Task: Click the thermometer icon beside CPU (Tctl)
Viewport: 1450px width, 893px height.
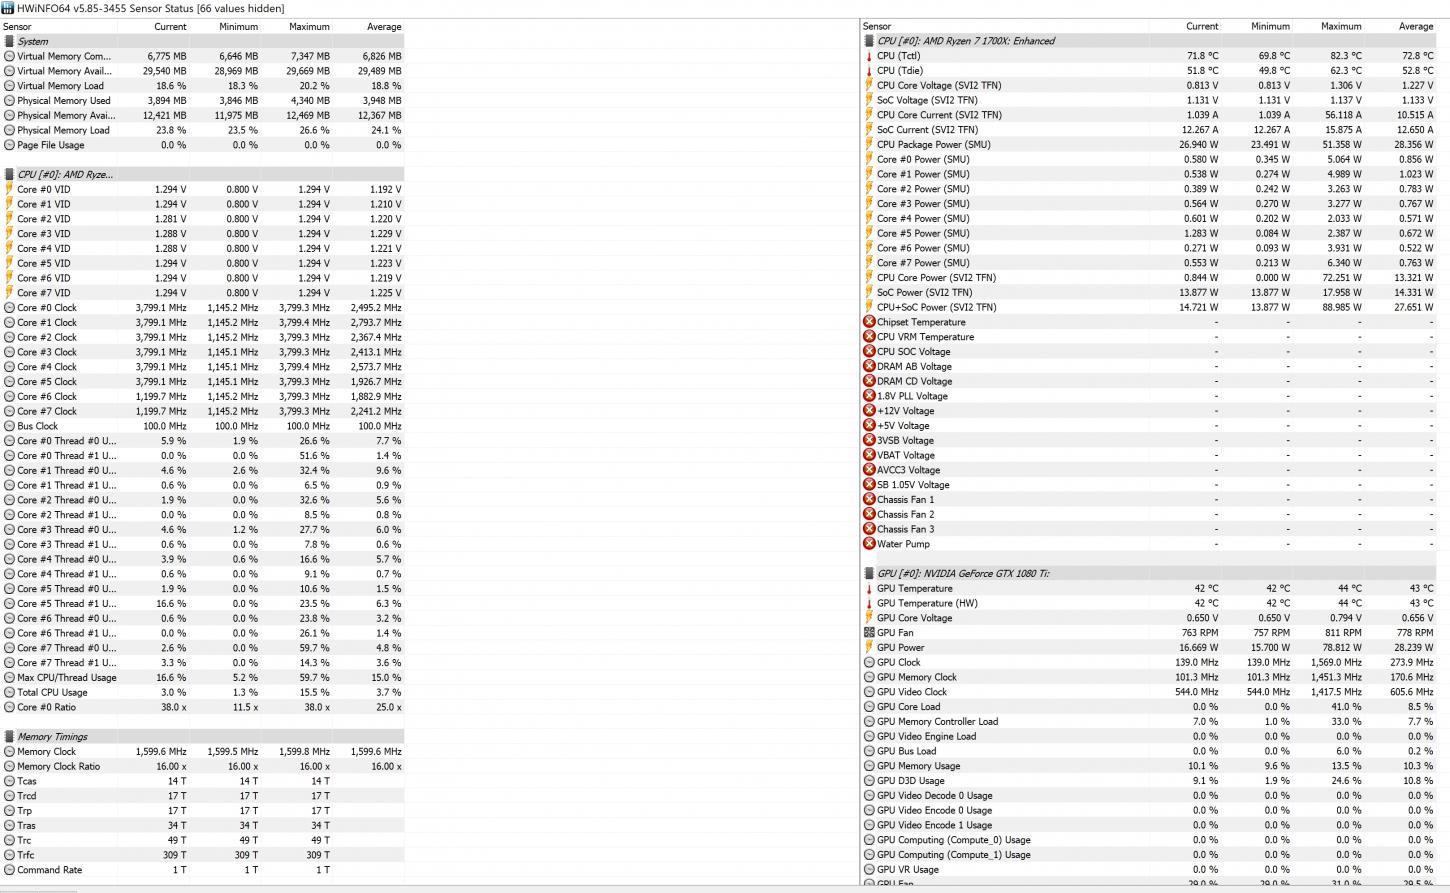Action: point(869,56)
